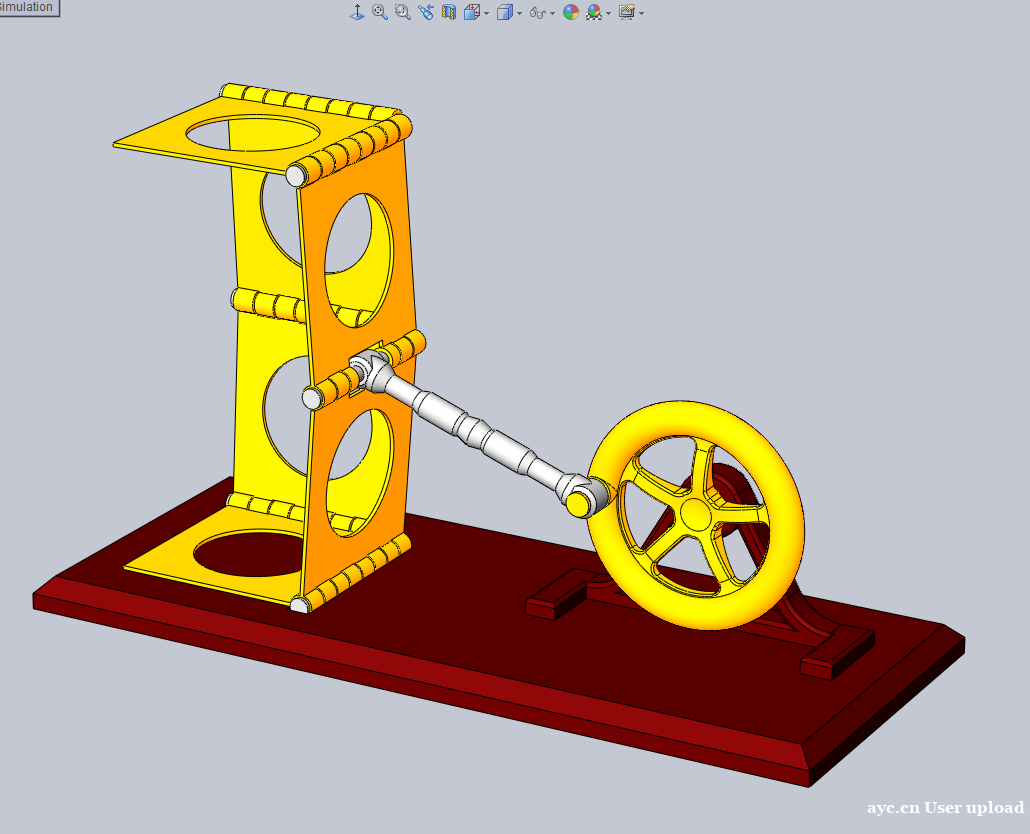1030x834 pixels.
Task: Toggle the Section View tool
Action: [449, 12]
